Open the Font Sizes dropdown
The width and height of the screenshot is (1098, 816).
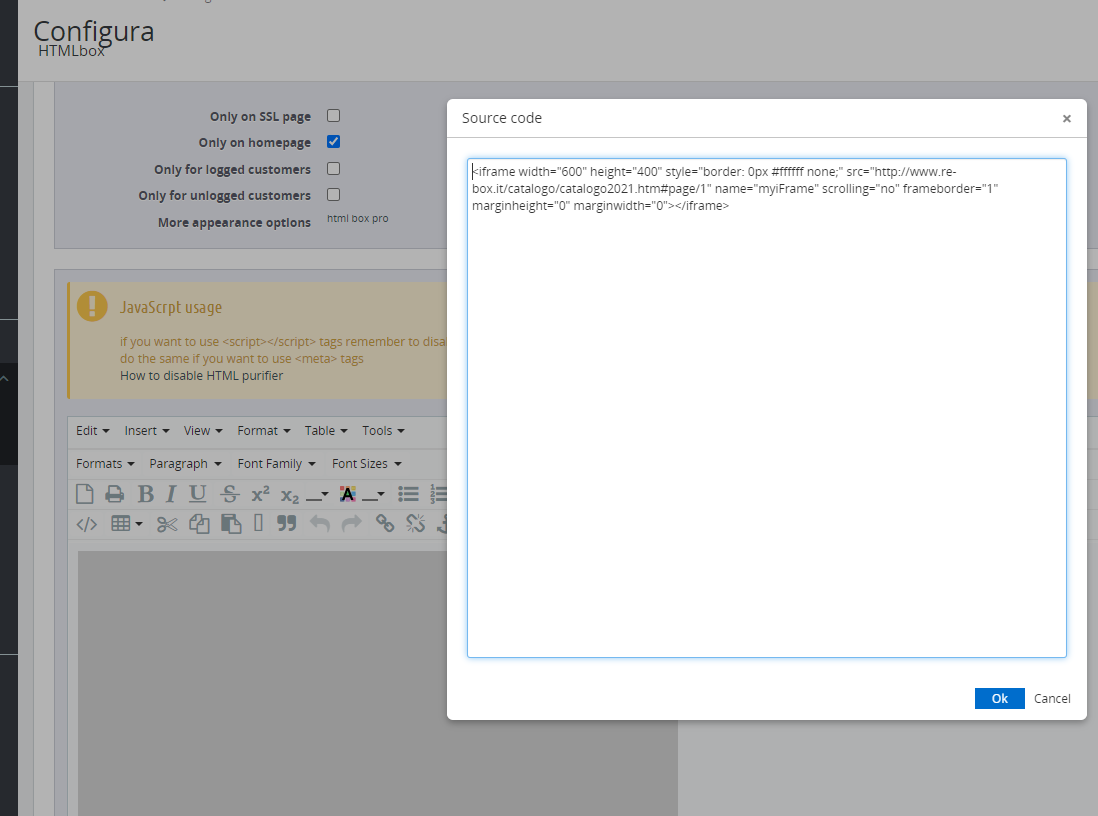click(x=367, y=464)
